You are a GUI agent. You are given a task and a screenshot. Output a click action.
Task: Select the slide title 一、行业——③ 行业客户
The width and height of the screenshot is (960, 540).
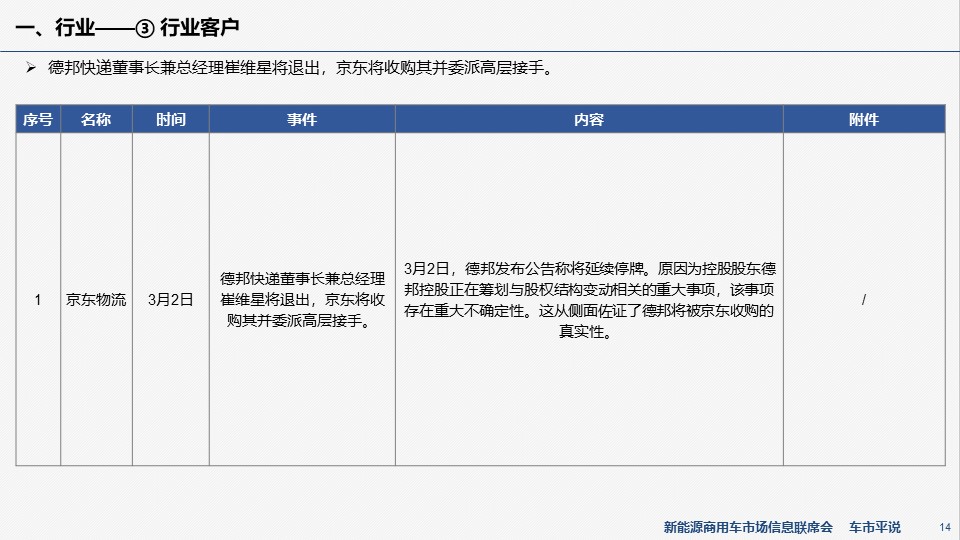[x=127, y=27]
